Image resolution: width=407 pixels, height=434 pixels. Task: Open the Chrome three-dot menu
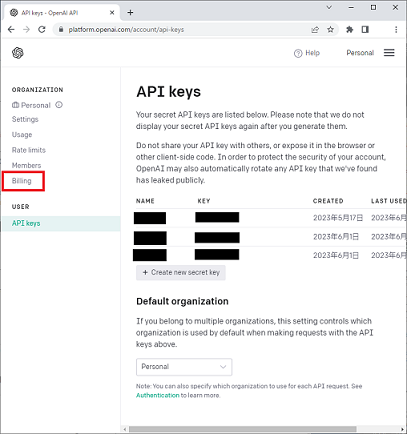[396, 30]
